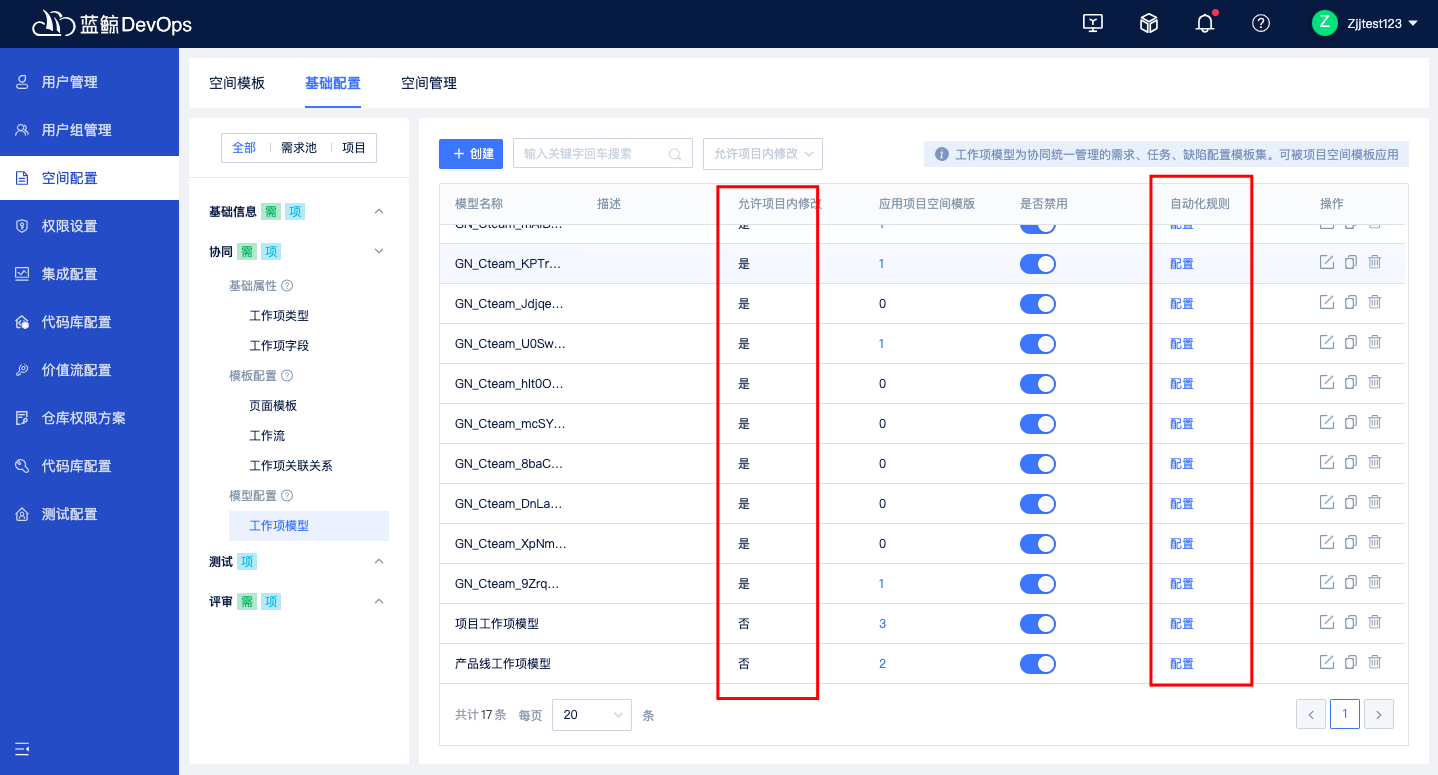Edit the GN_Cteam_9Zrq model
Image resolution: width=1438 pixels, height=775 pixels.
click(x=1327, y=582)
